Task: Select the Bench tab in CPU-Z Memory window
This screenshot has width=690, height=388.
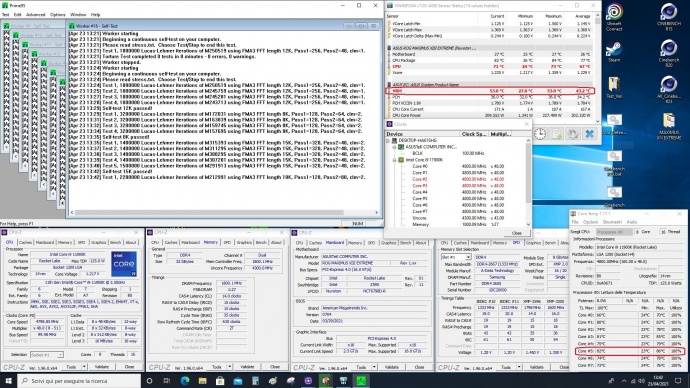Action: coord(261,242)
